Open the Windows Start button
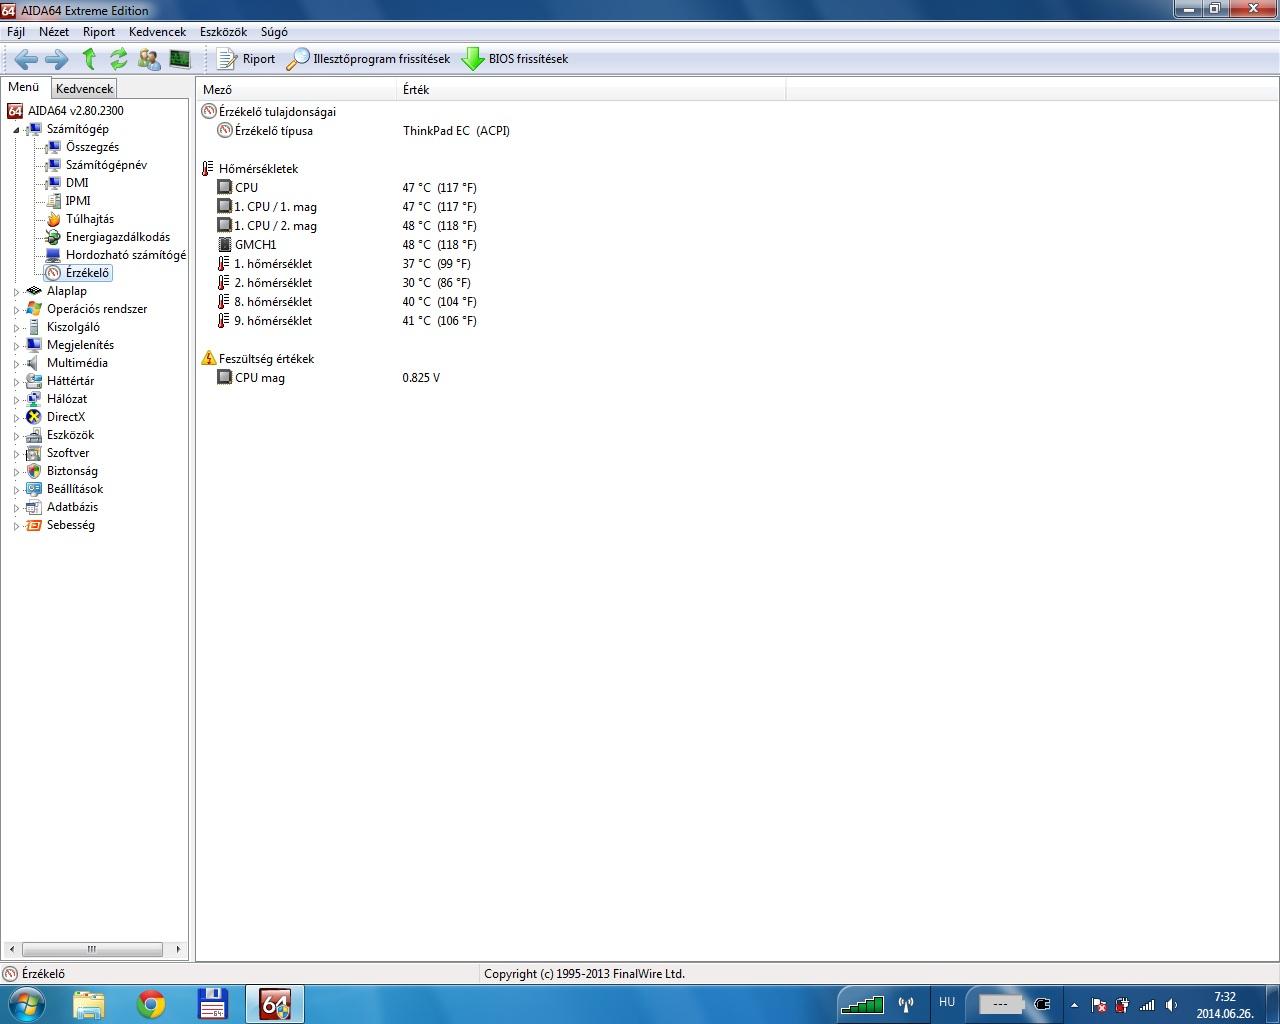Image resolution: width=1280 pixels, height=1024 pixels. click(26, 1004)
